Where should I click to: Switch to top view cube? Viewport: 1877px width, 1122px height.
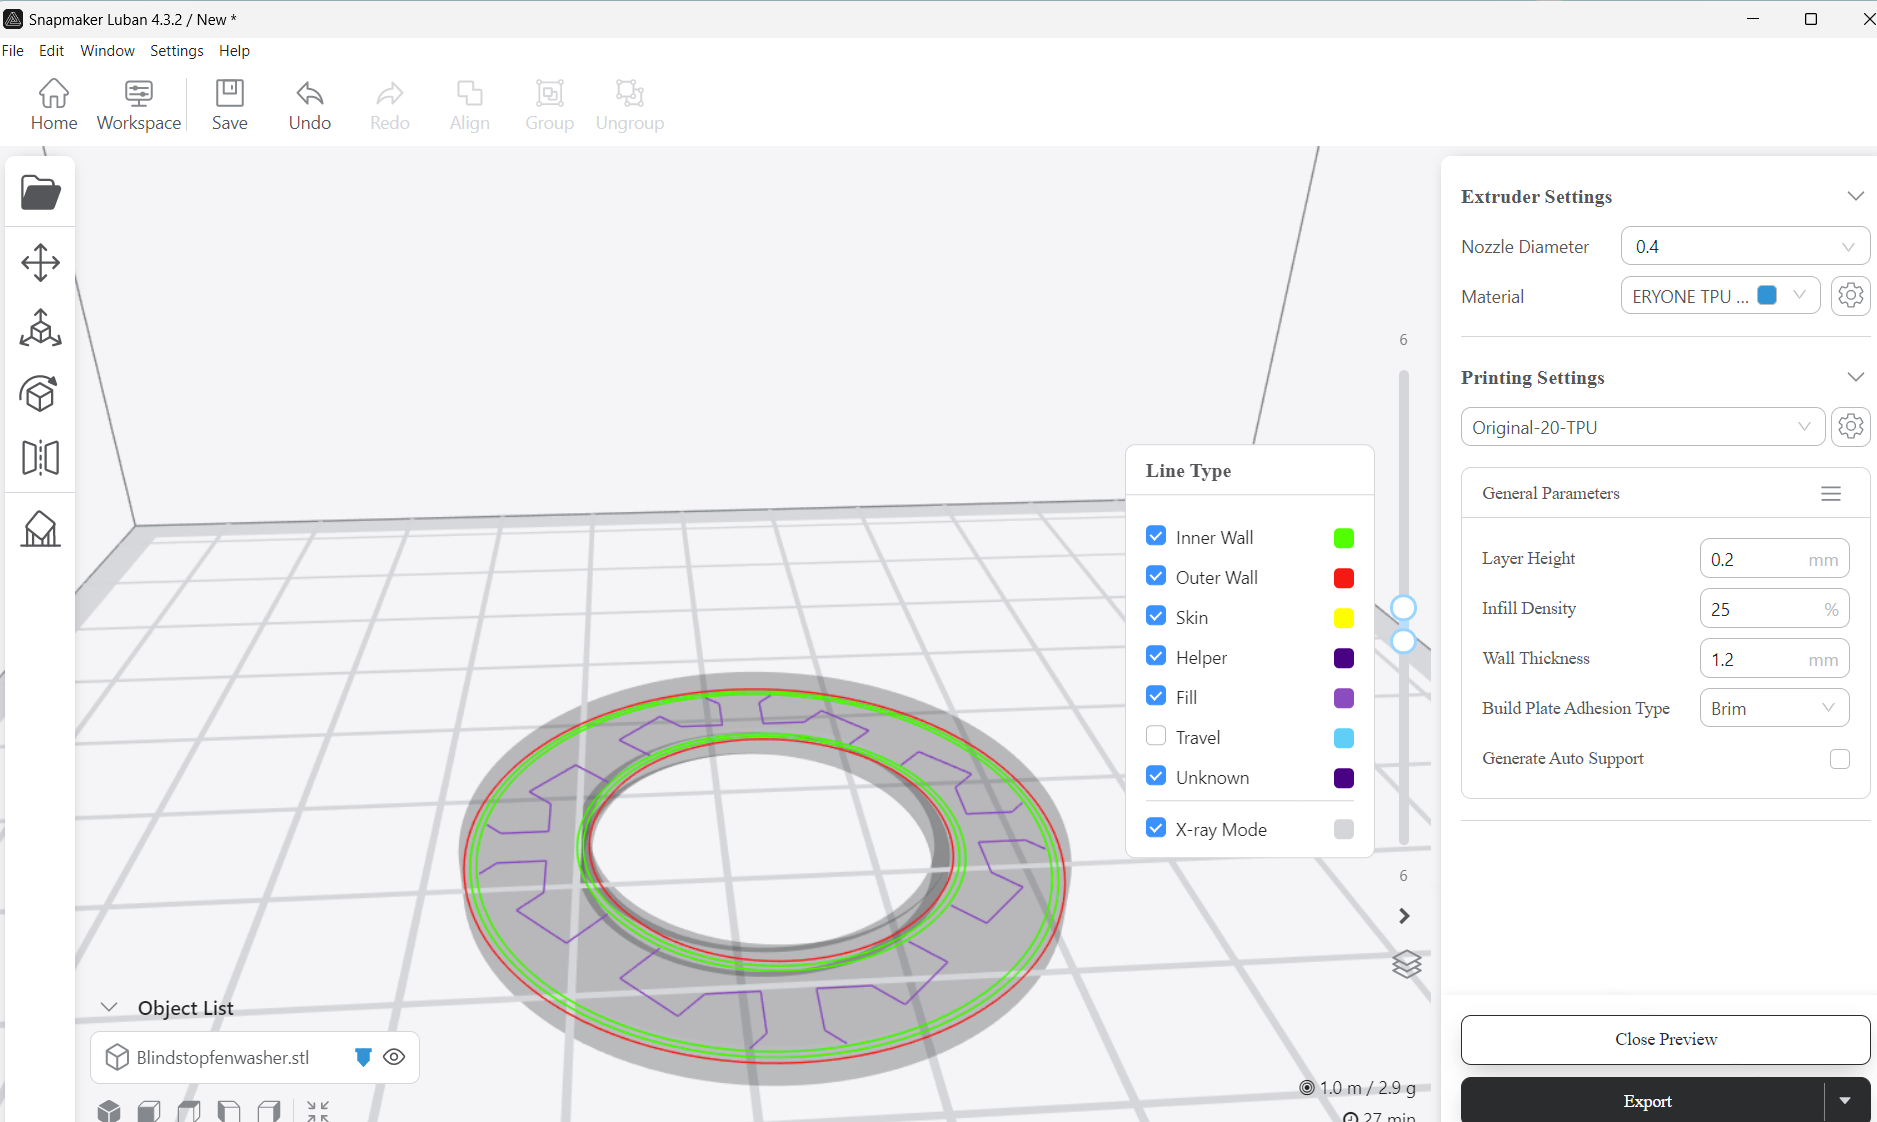[x=189, y=1110]
